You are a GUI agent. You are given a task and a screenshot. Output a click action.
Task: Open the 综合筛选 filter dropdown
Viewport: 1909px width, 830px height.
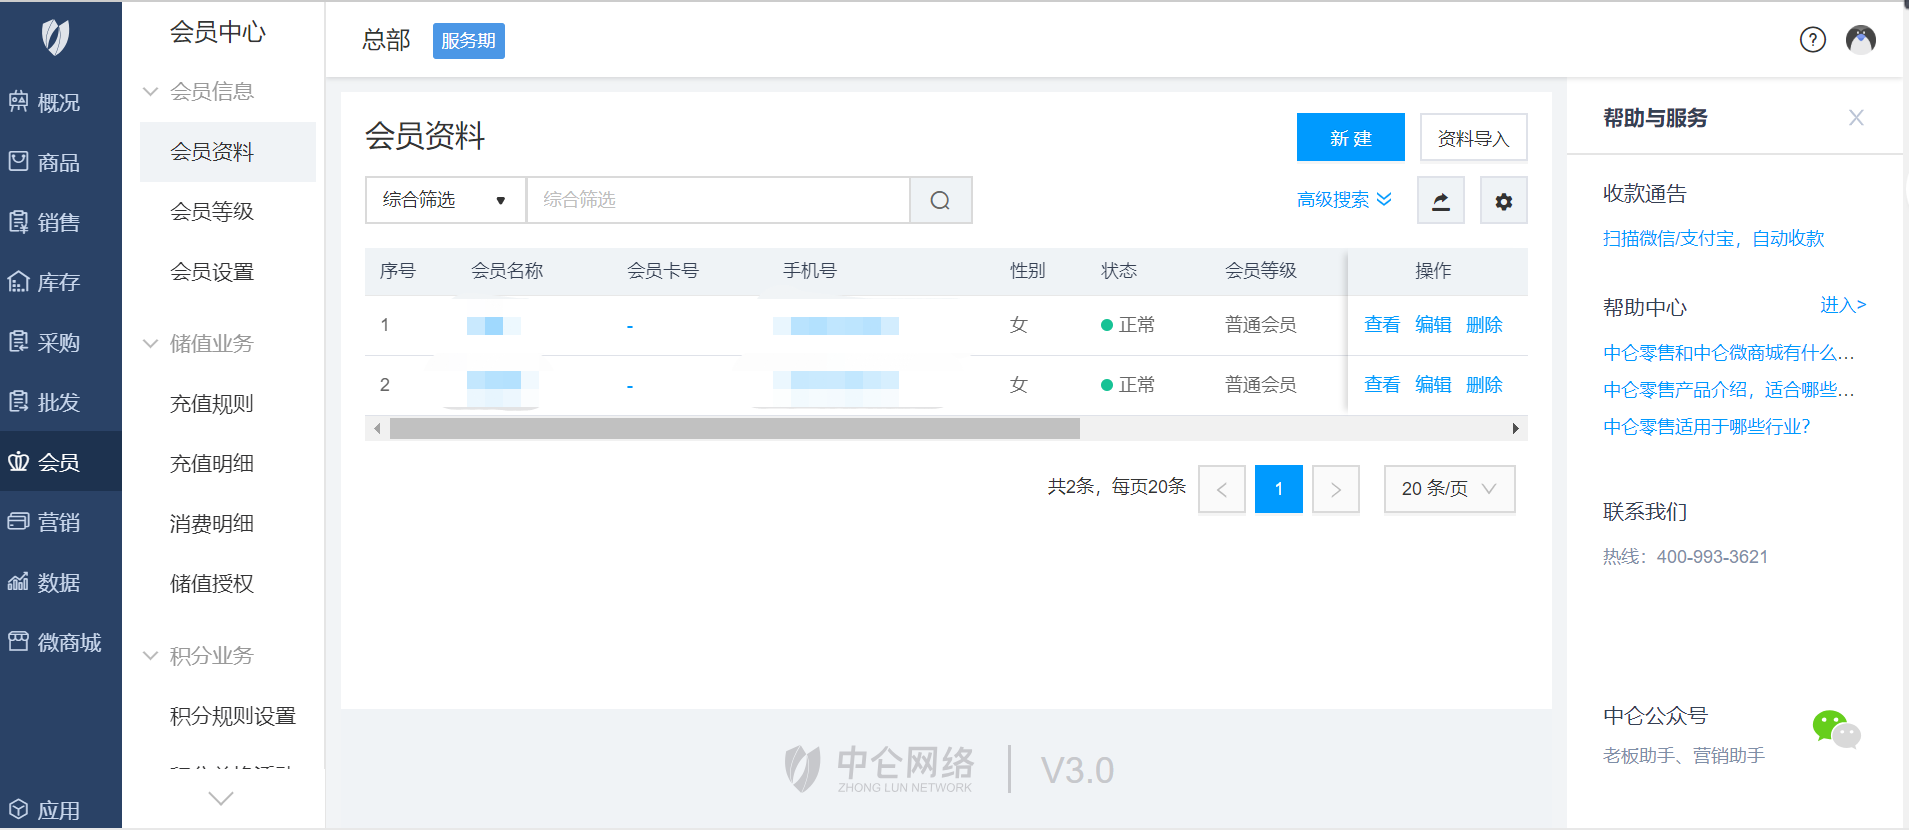click(x=445, y=200)
